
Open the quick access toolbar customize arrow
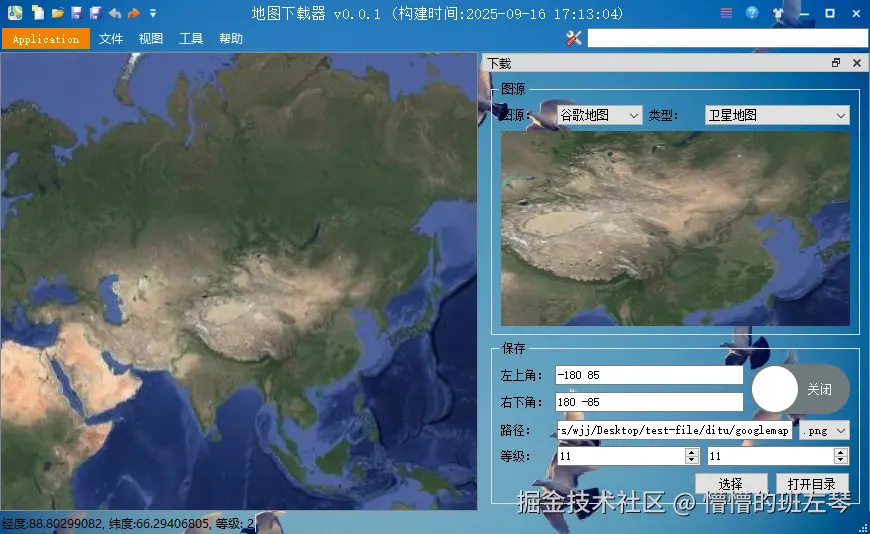[x=153, y=13]
